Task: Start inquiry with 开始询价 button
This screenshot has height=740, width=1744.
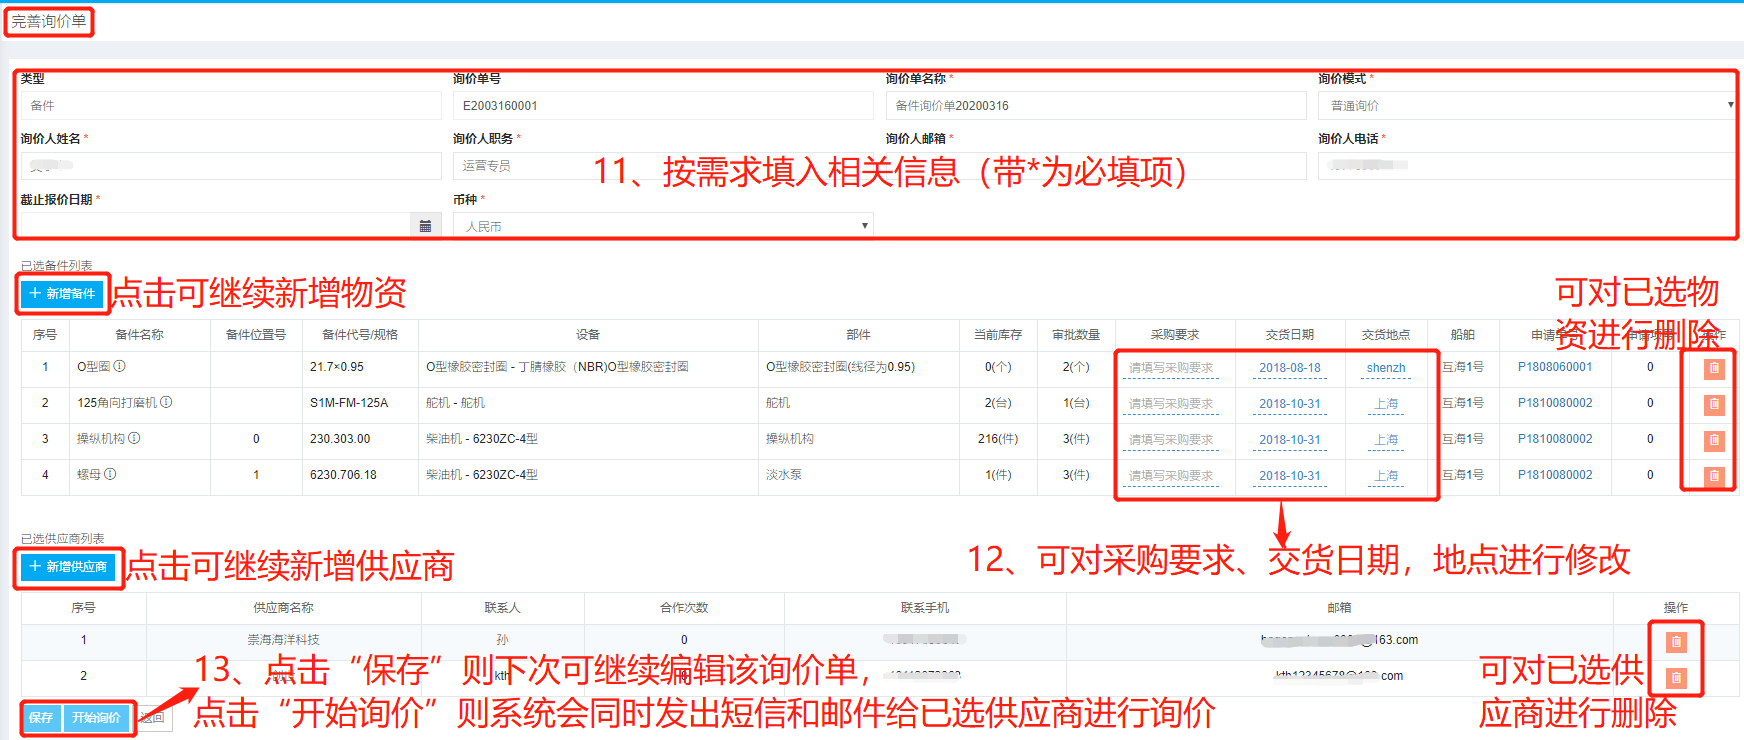Action: [x=96, y=717]
